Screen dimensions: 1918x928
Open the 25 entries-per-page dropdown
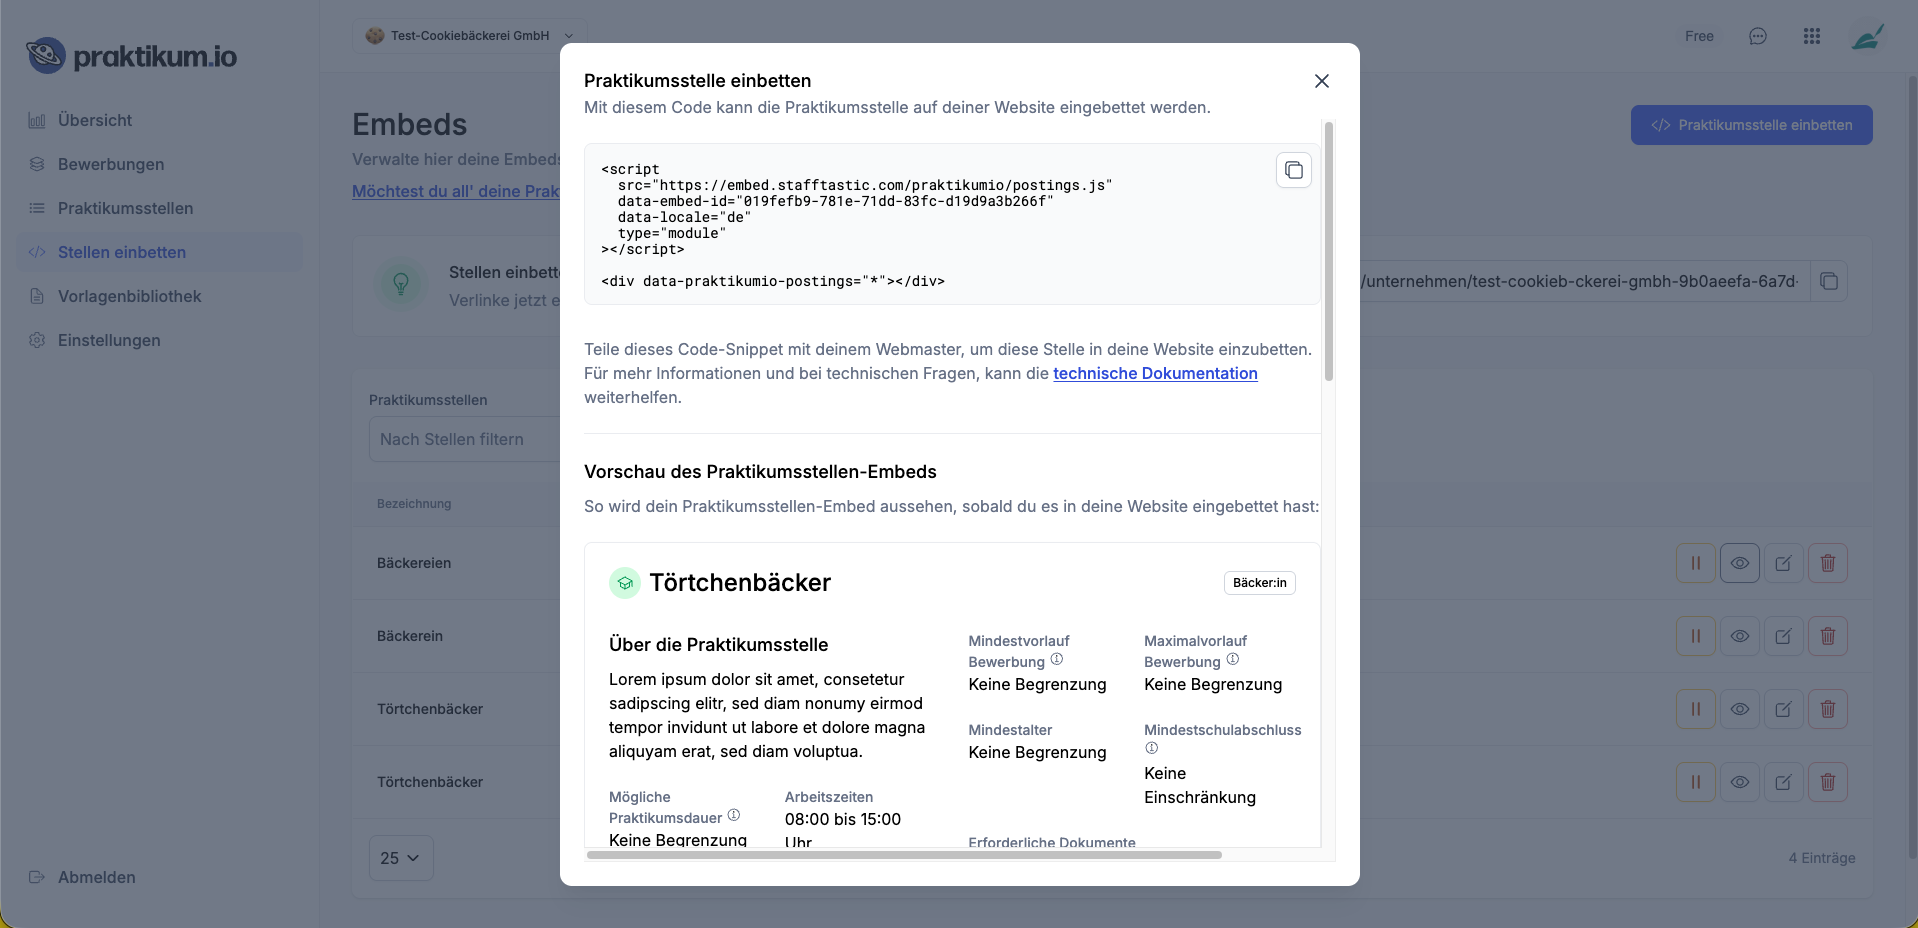(401, 858)
